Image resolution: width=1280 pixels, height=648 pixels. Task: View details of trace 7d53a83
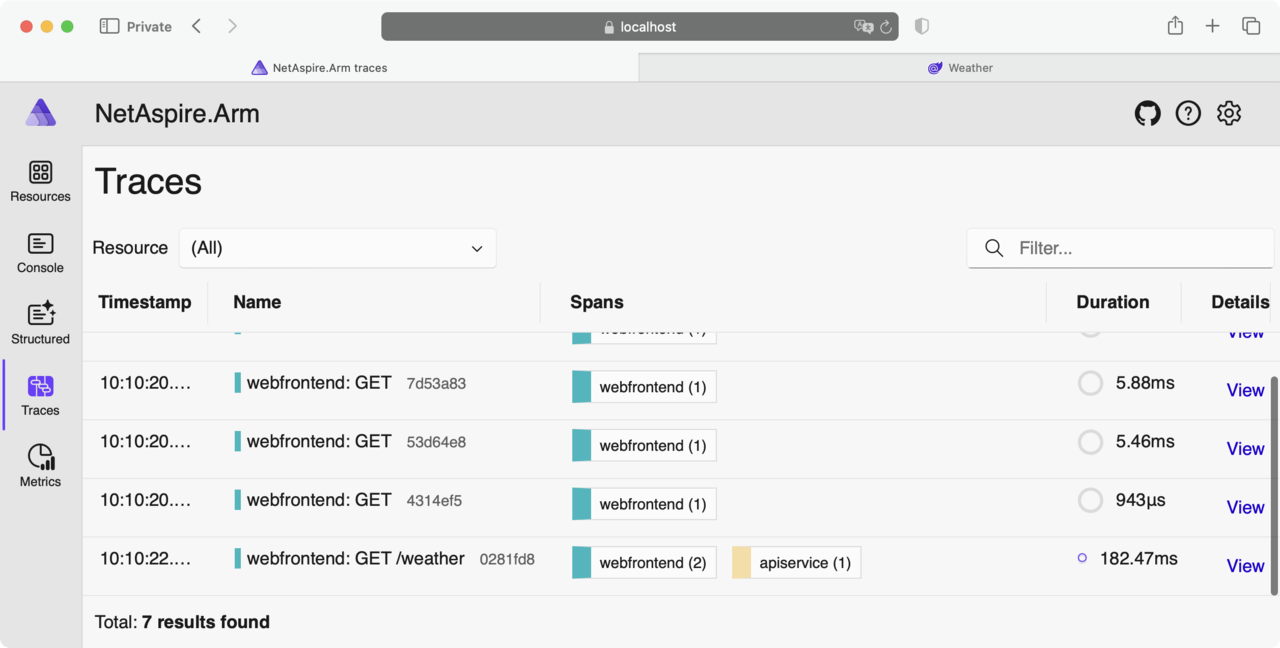[x=1245, y=390]
